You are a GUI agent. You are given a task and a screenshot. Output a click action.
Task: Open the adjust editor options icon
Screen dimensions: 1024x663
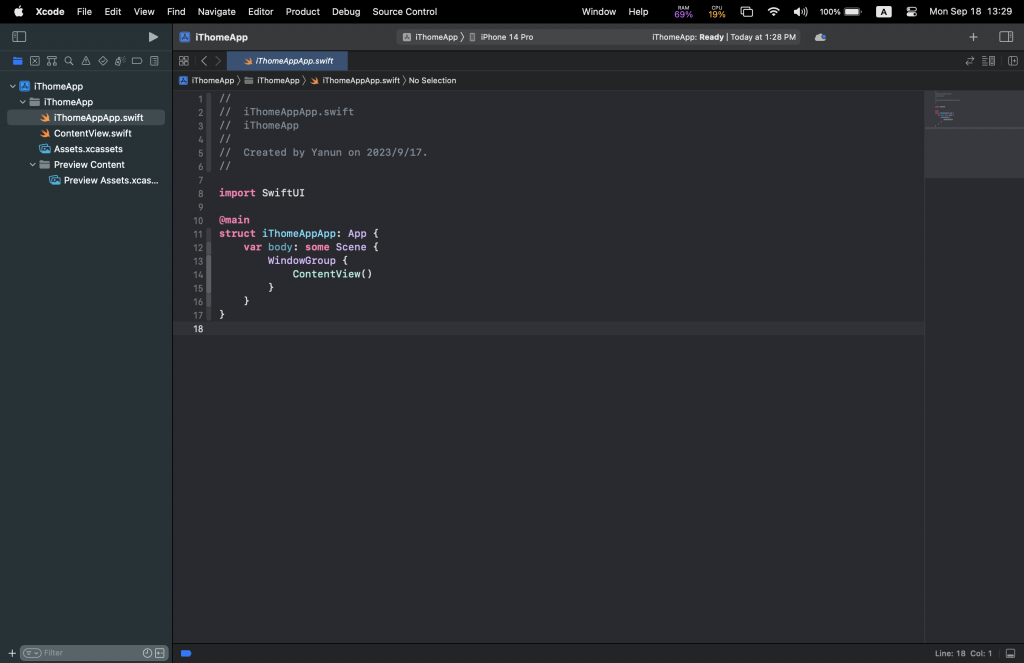coord(989,61)
